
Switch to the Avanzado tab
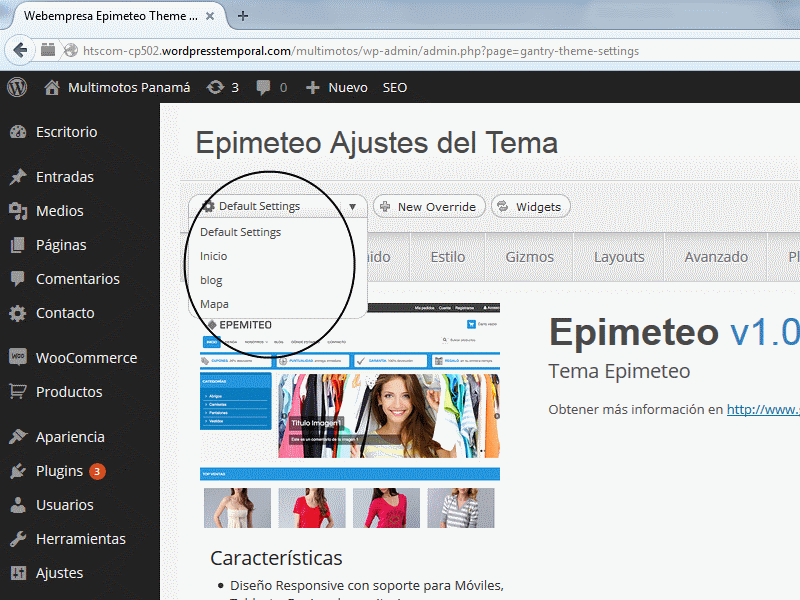pos(716,257)
